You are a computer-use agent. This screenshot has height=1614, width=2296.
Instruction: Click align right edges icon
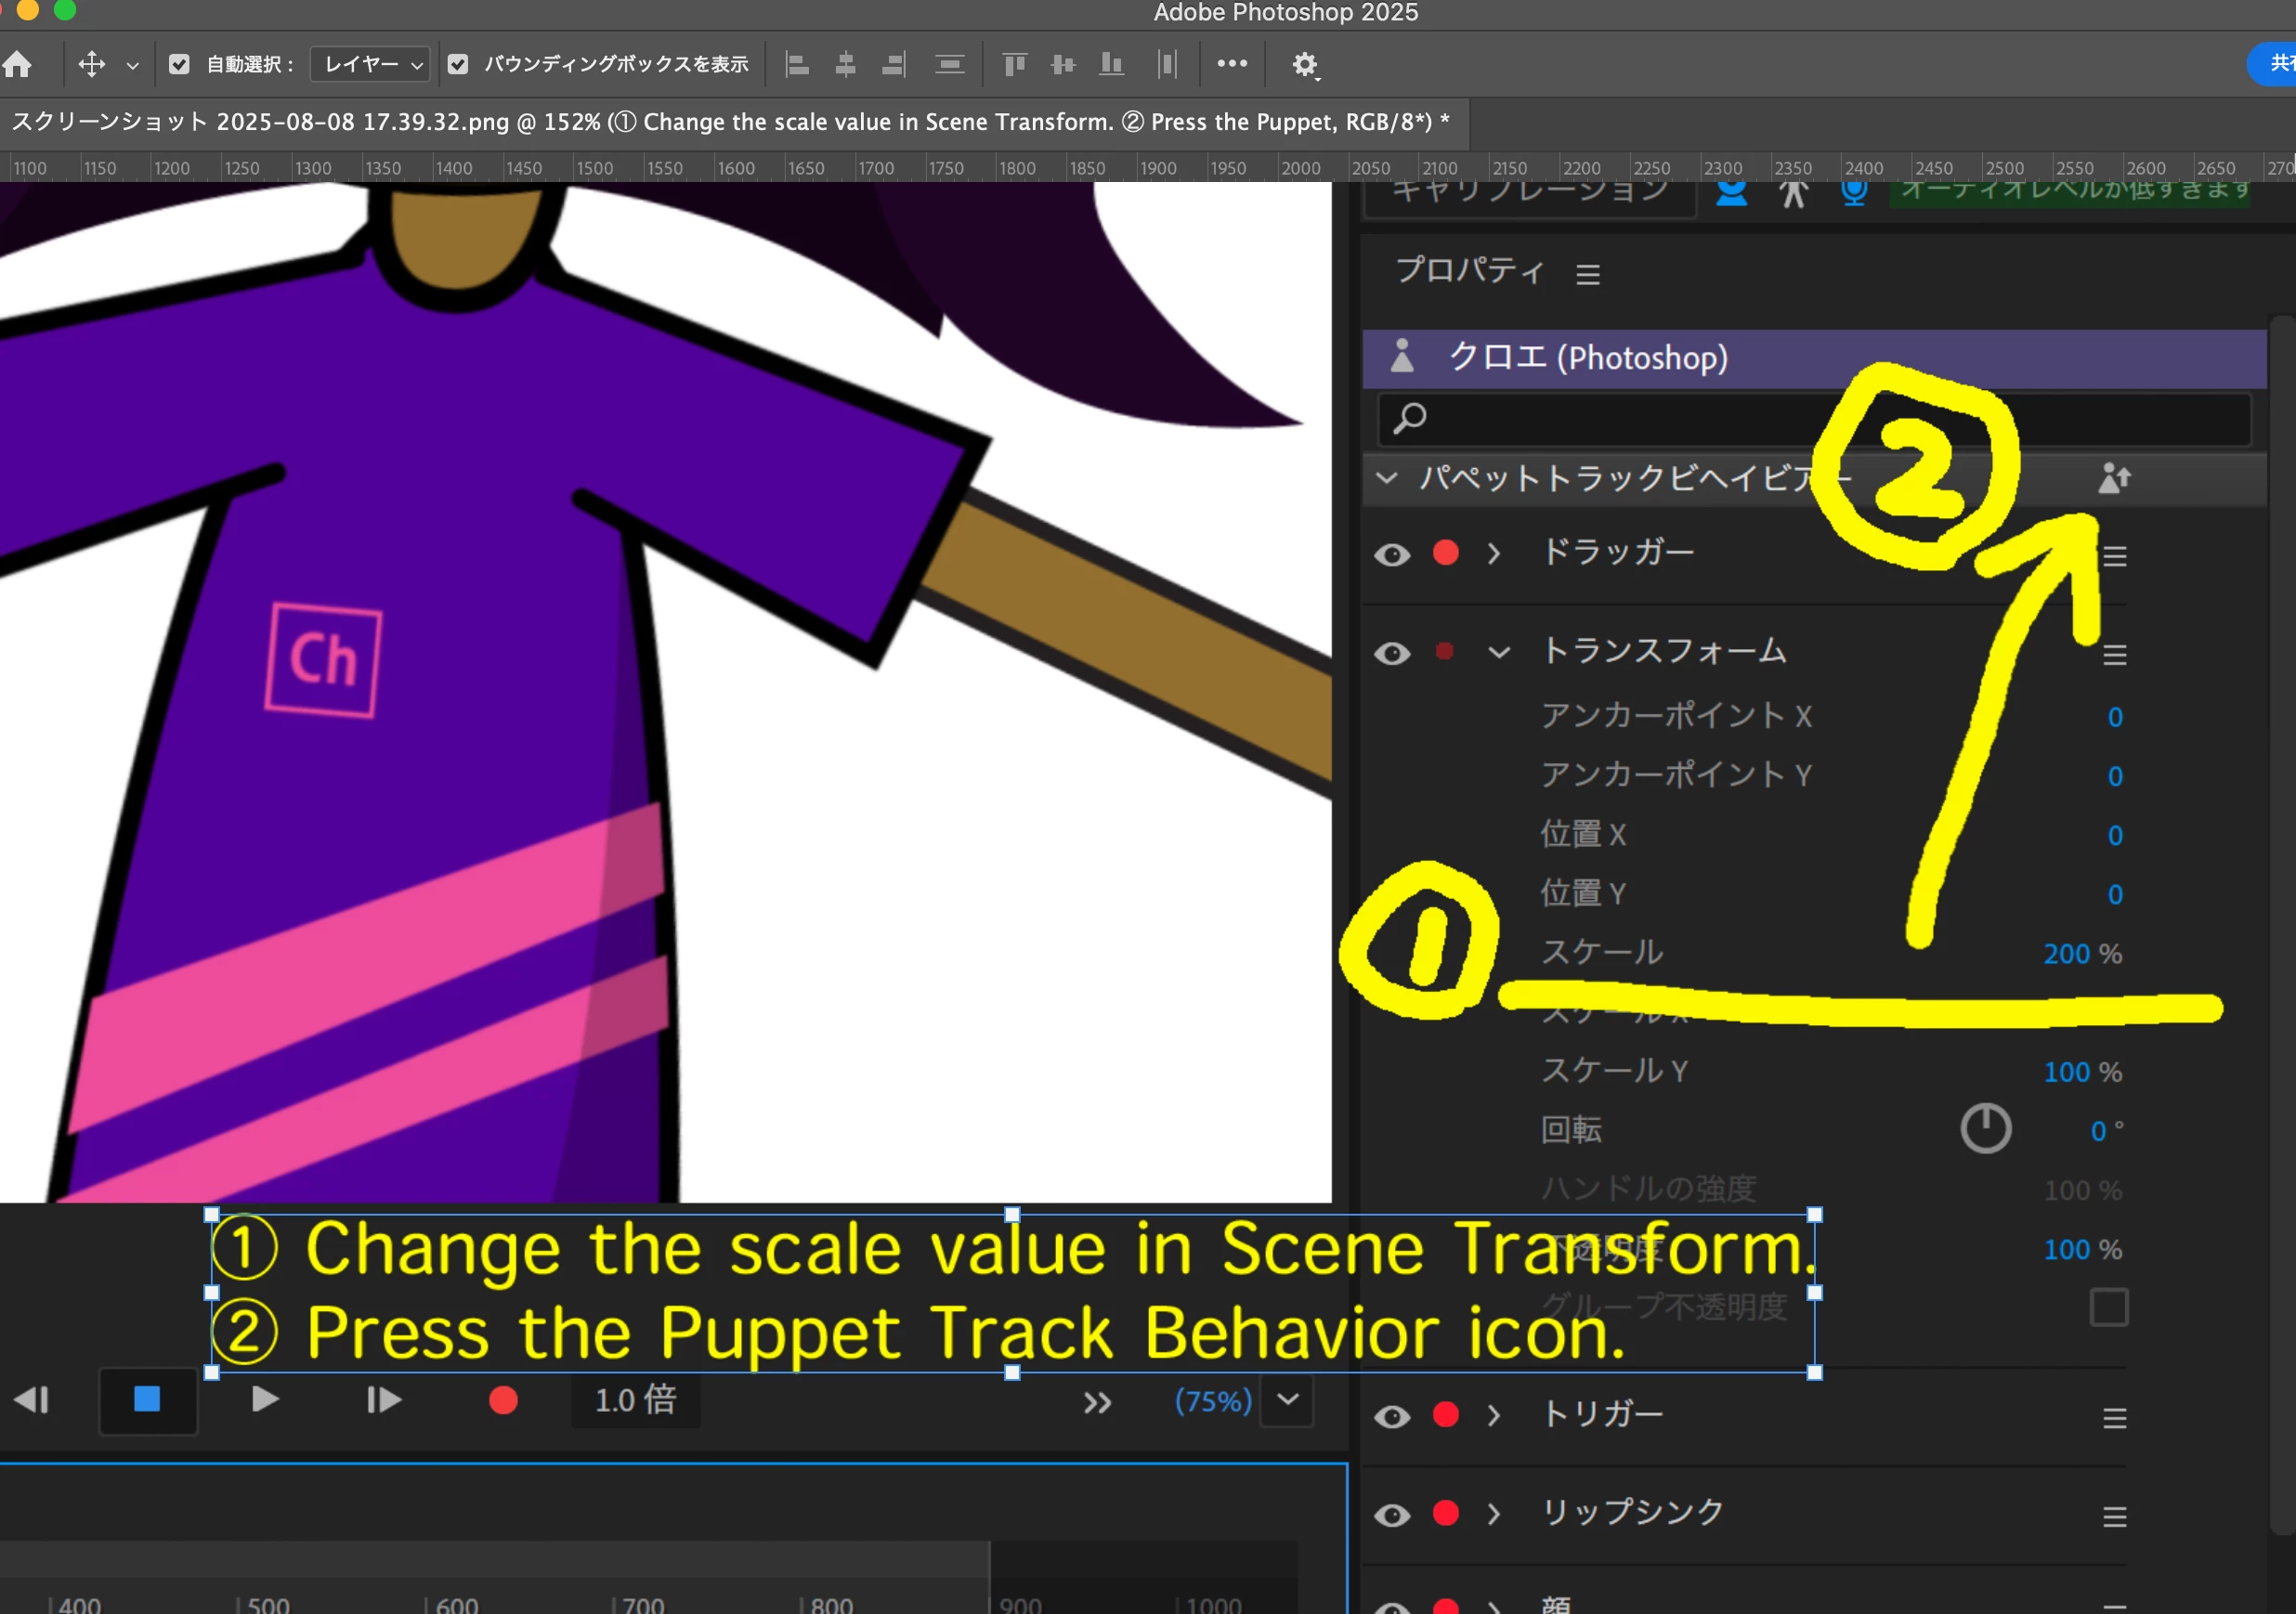point(893,65)
